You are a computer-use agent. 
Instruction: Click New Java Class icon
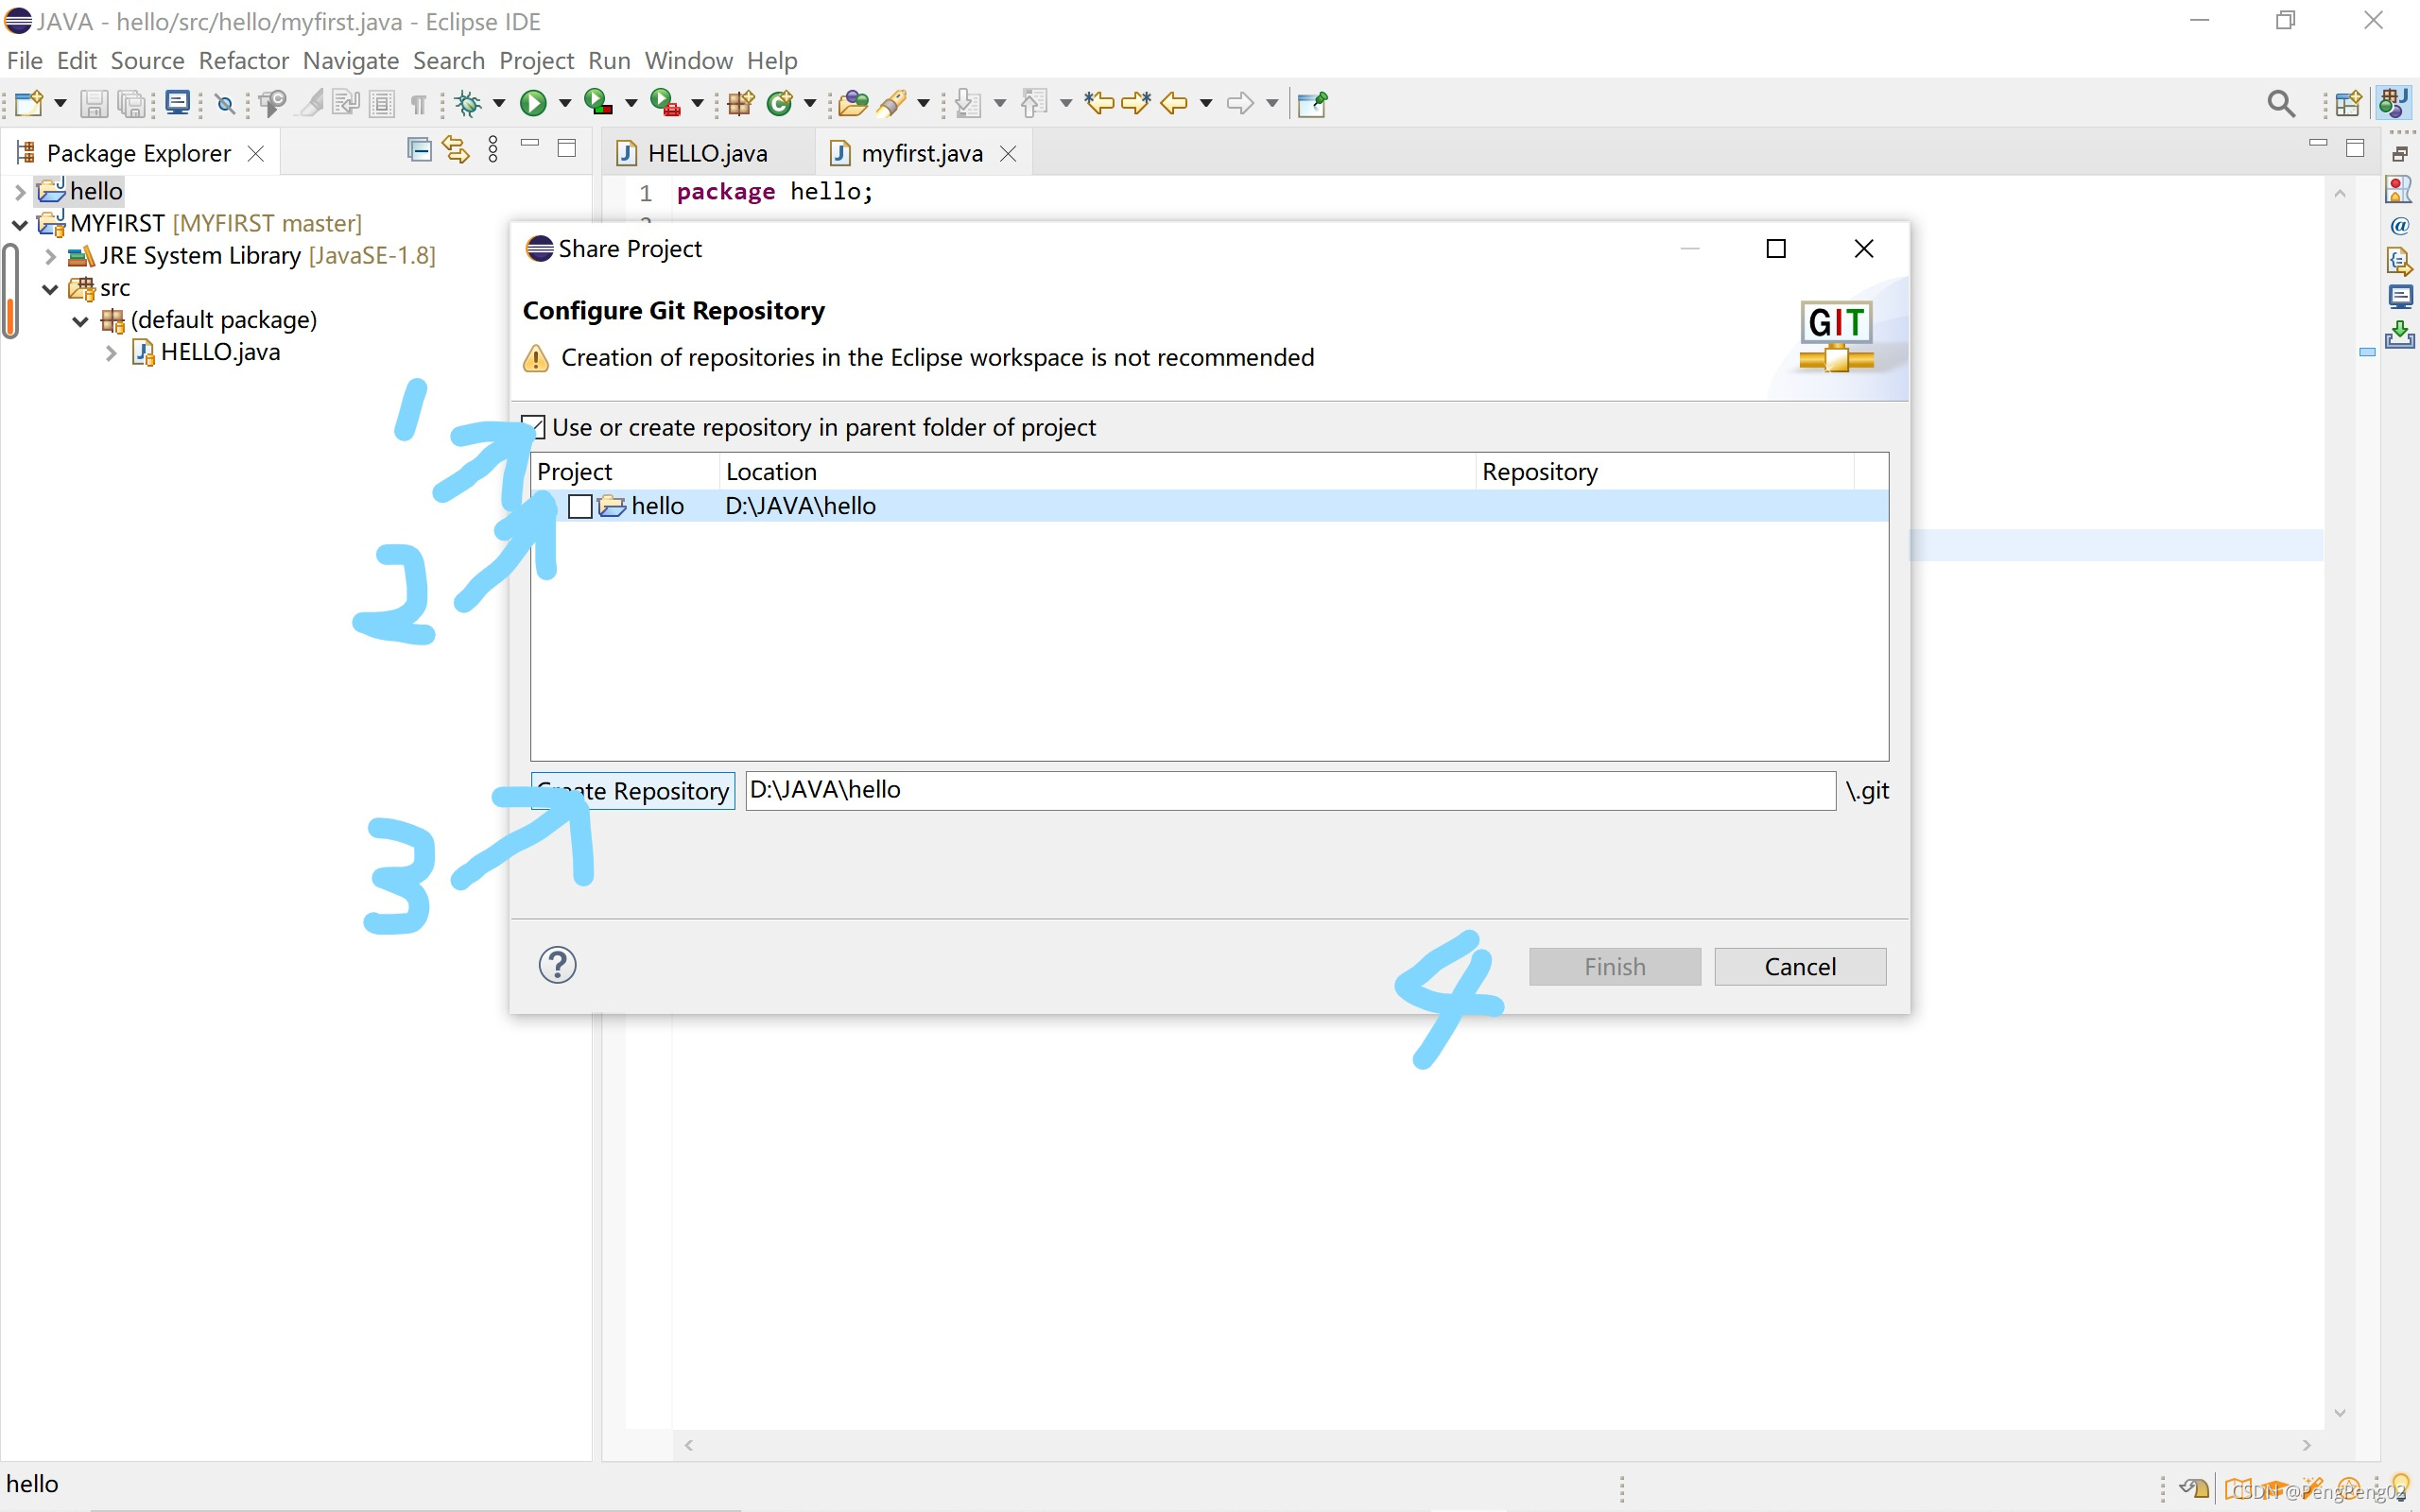pos(779,103)
